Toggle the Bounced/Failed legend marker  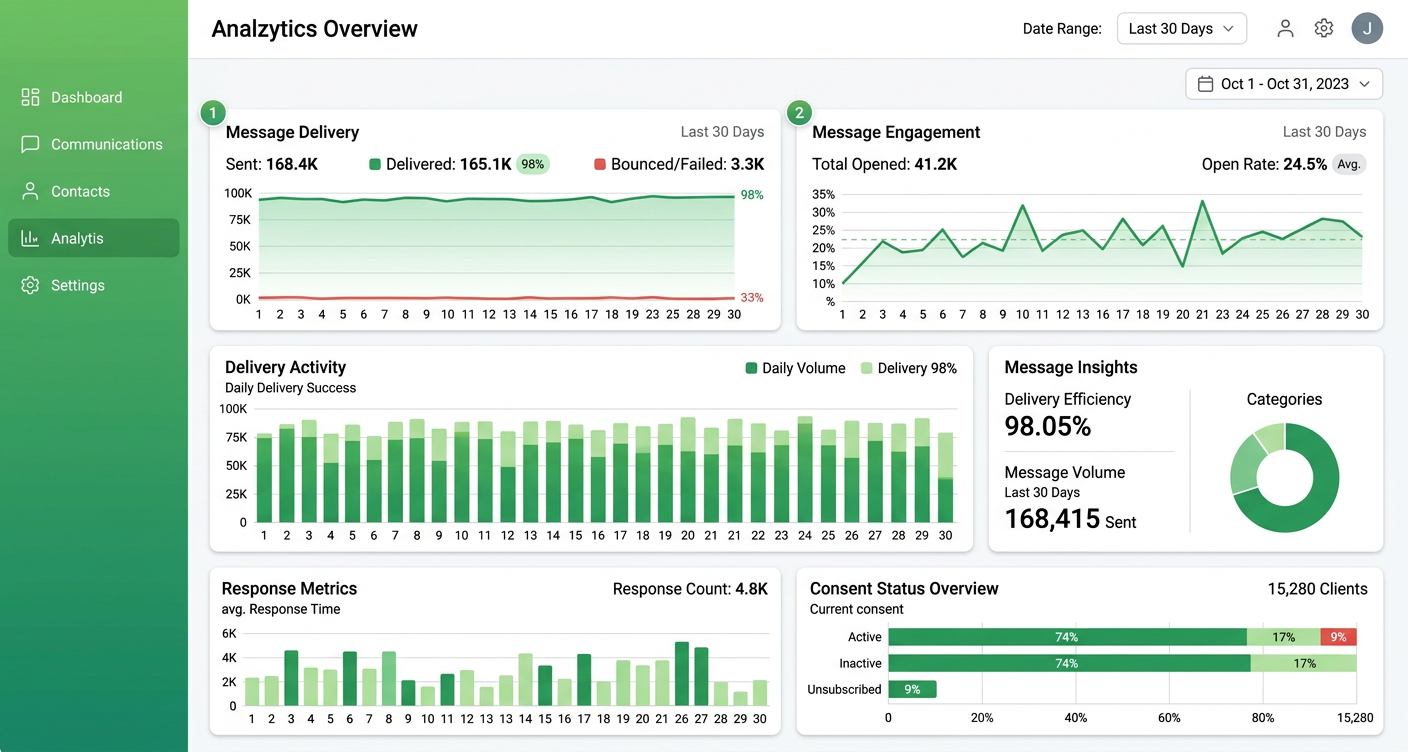coord(600,164)
